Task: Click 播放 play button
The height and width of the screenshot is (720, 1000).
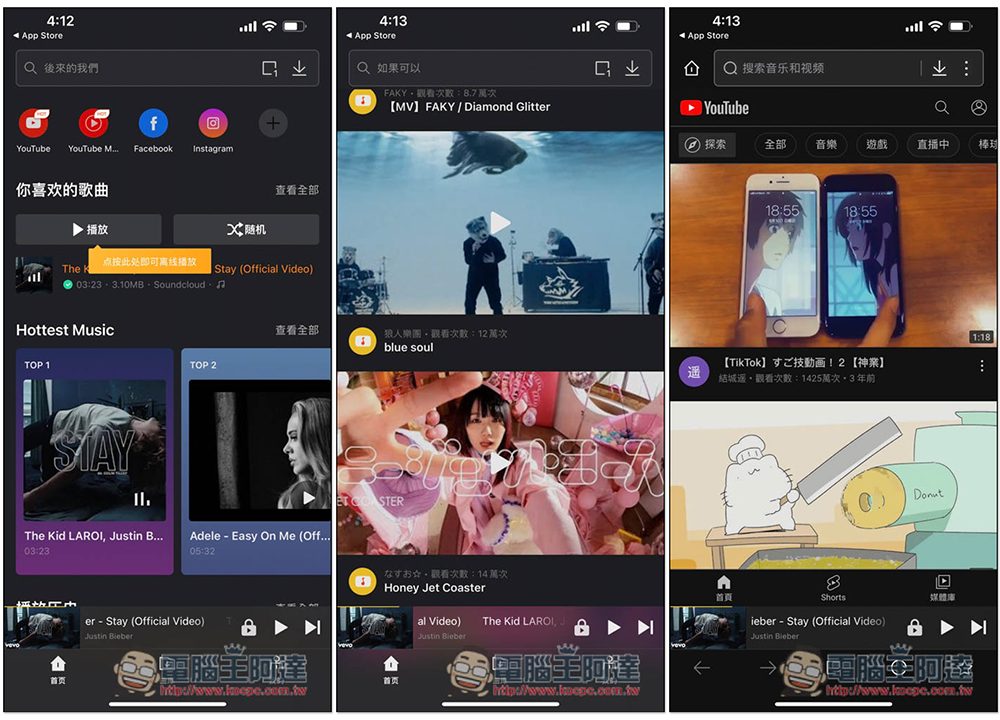Action: (89, 229)
